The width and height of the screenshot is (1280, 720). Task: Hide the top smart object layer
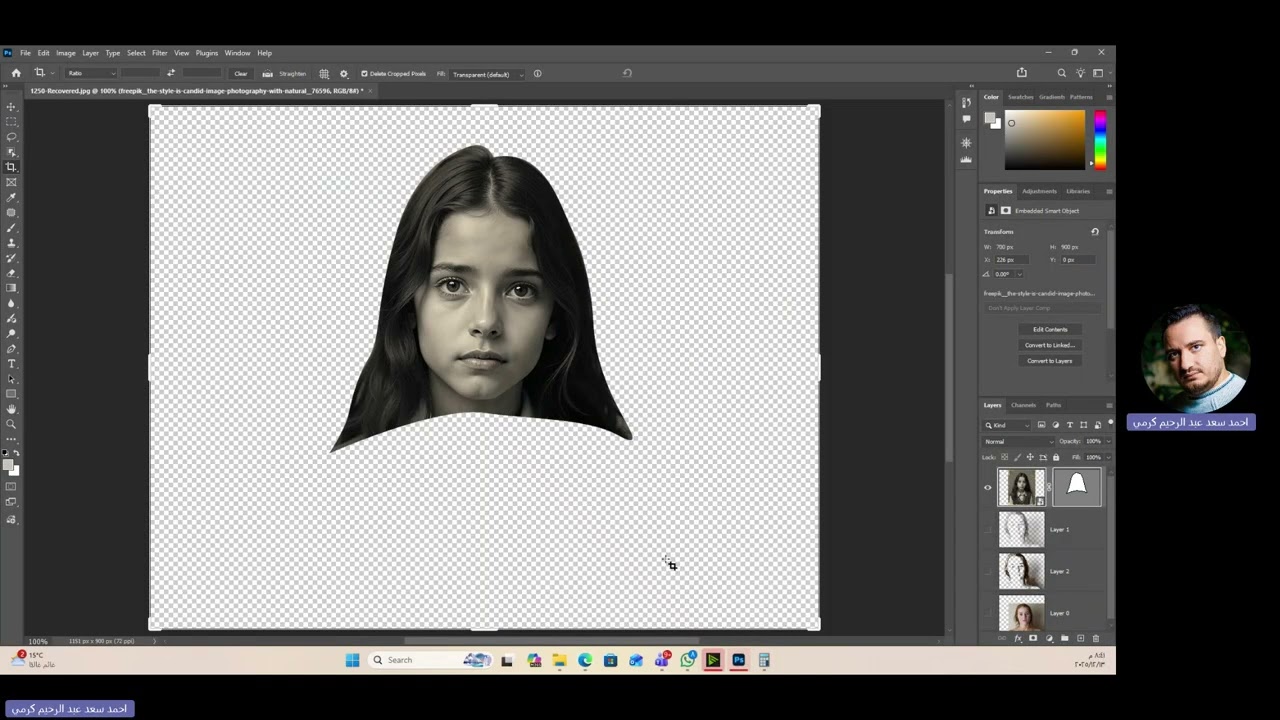[x=988, y=488]
